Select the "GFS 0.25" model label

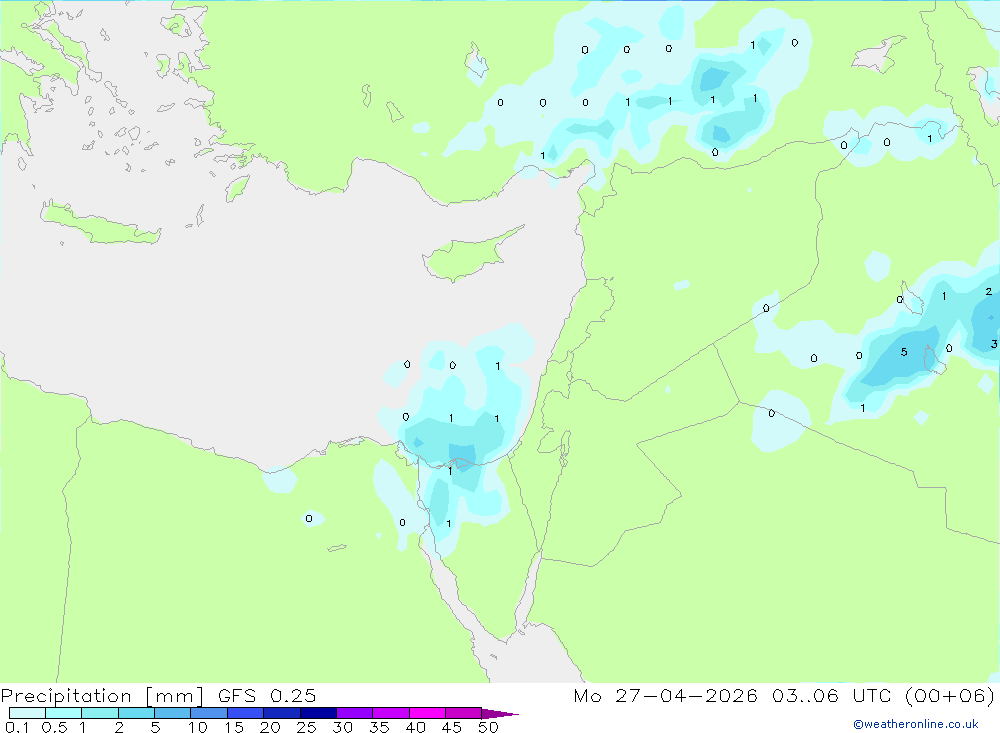tap(267, 696)
